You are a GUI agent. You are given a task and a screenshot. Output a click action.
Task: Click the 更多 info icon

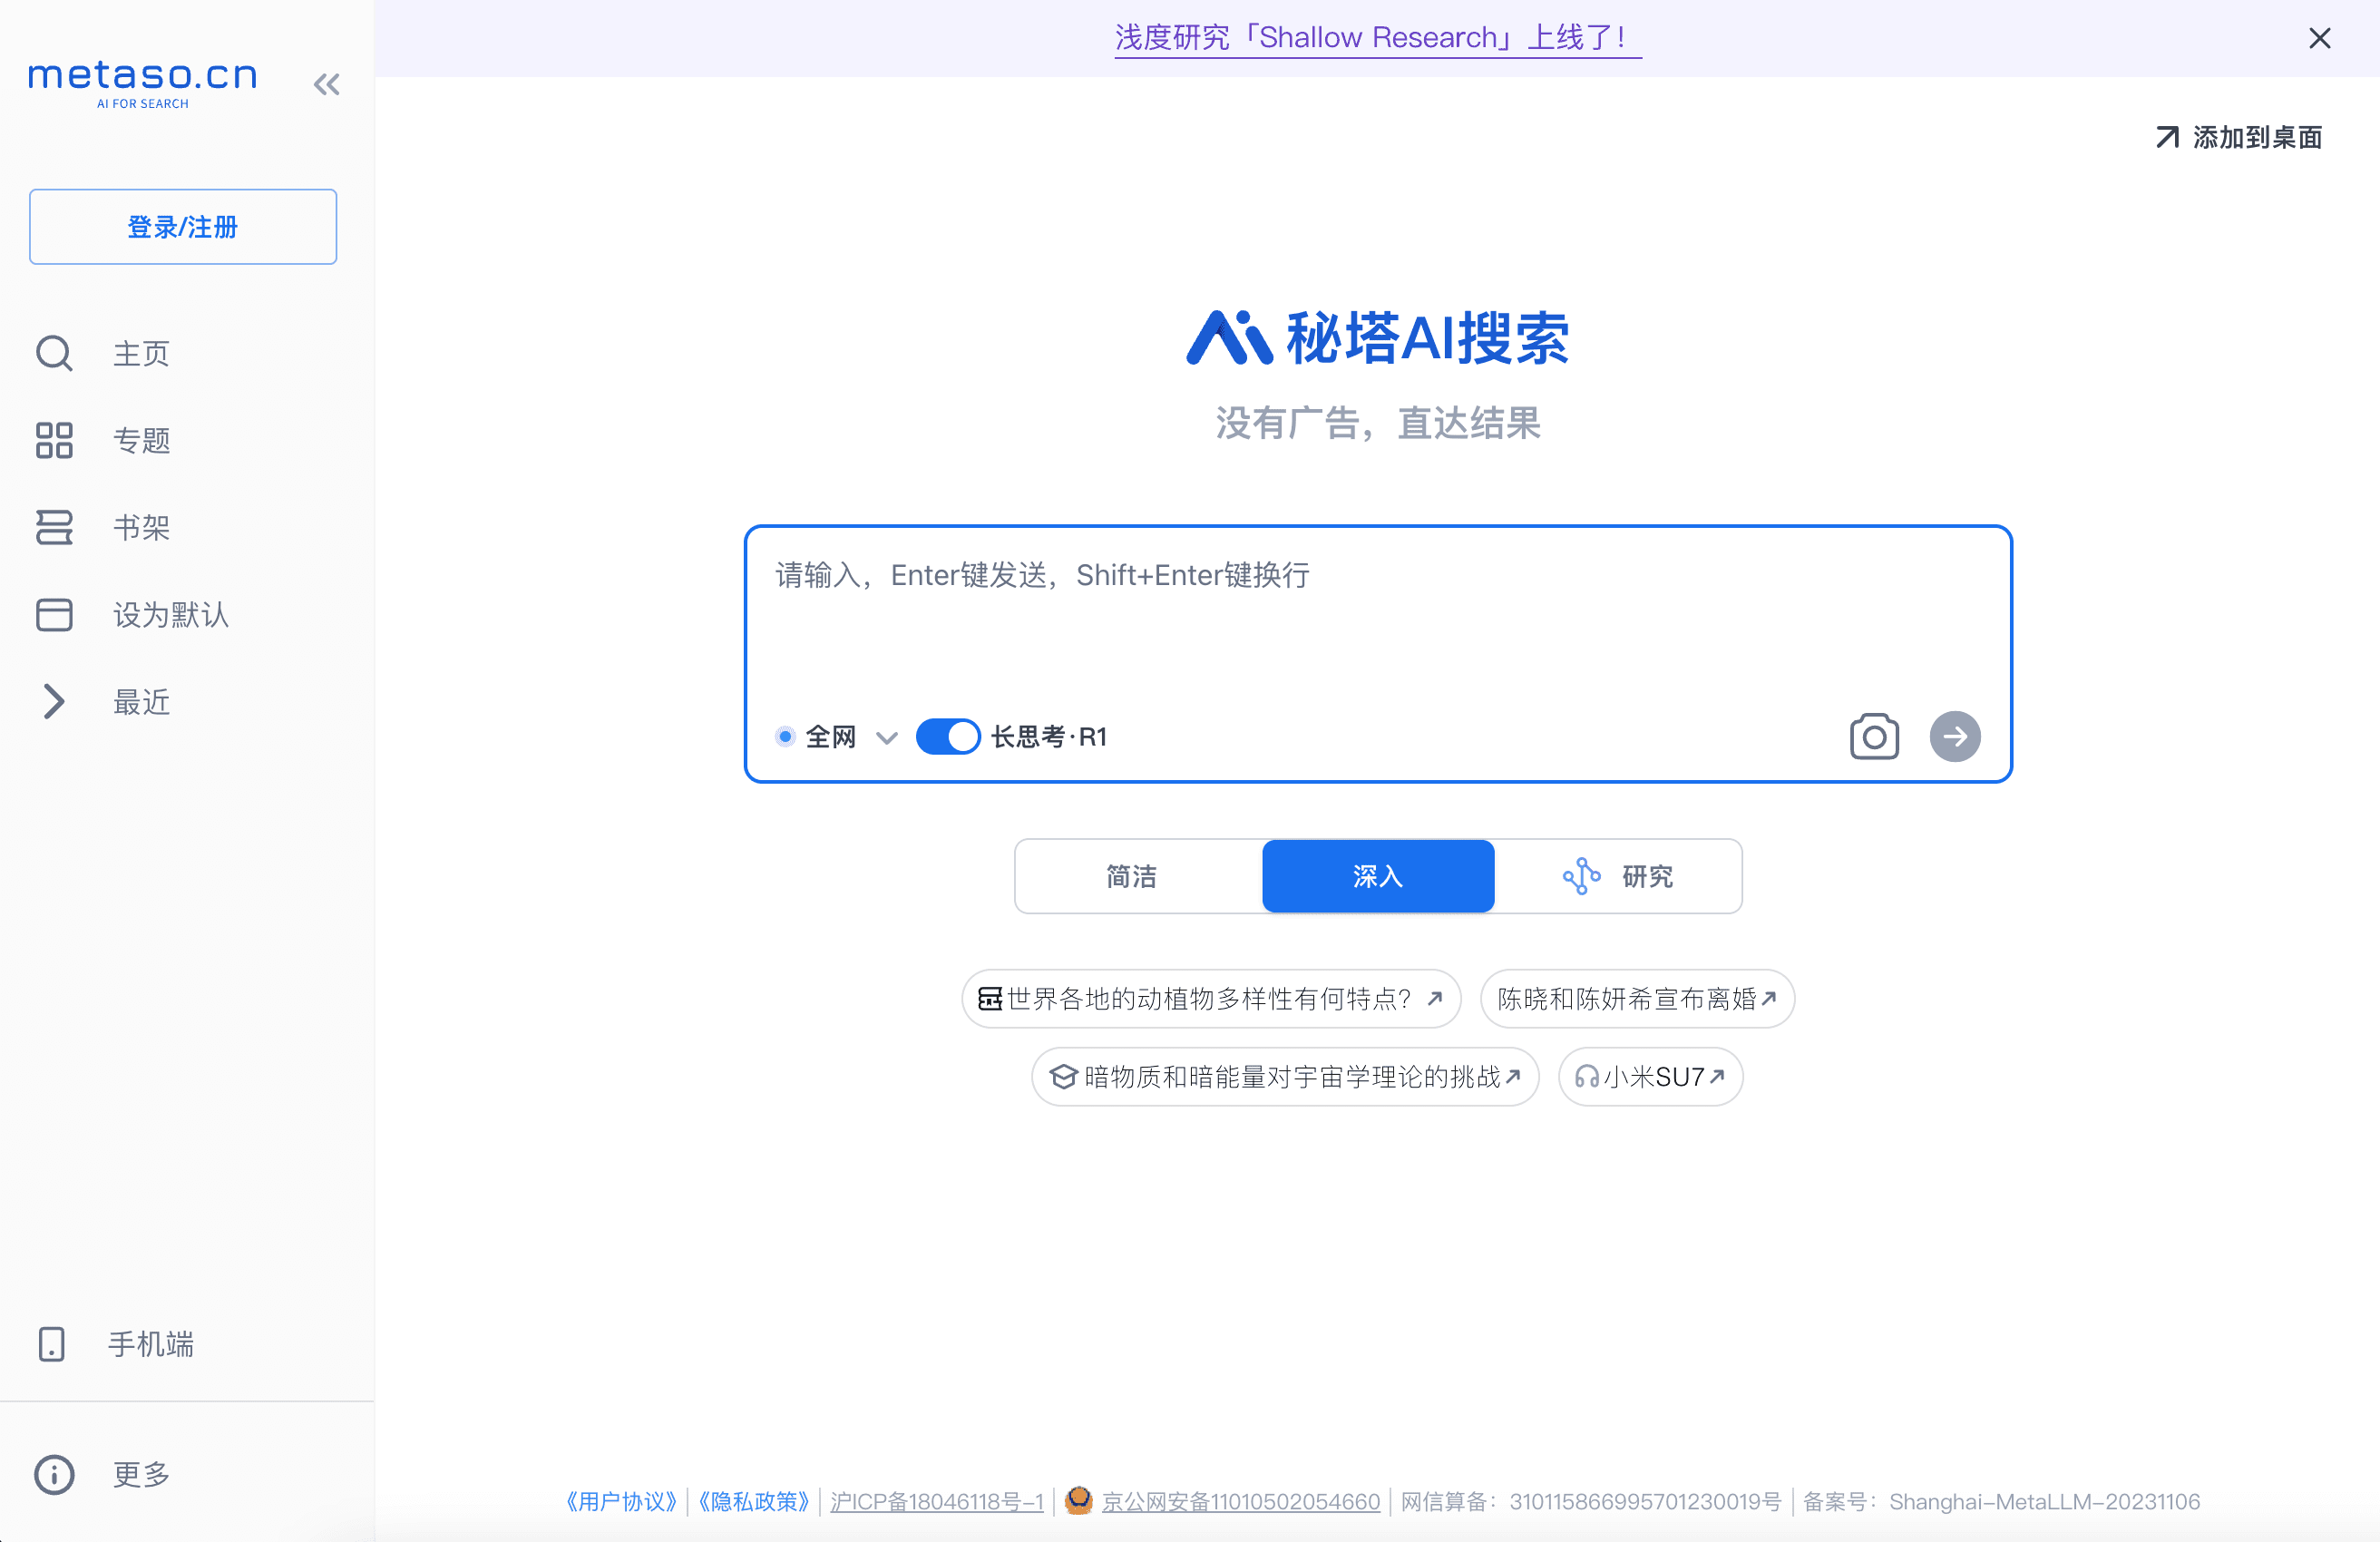point(54,1474)
